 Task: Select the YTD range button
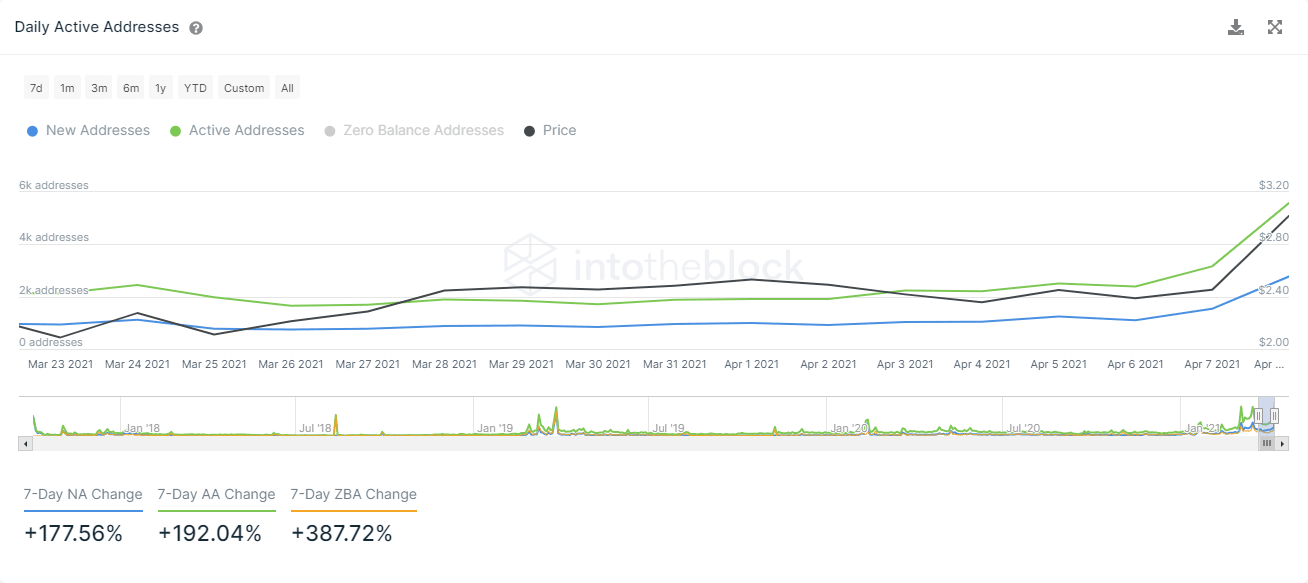[x=195, y=88]
